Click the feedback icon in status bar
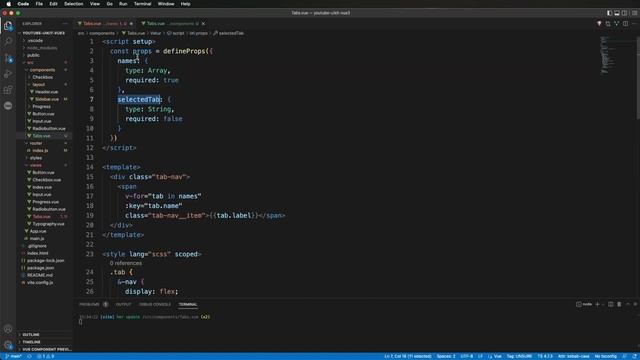Screen dimensions: 640x360 (625, 356)
